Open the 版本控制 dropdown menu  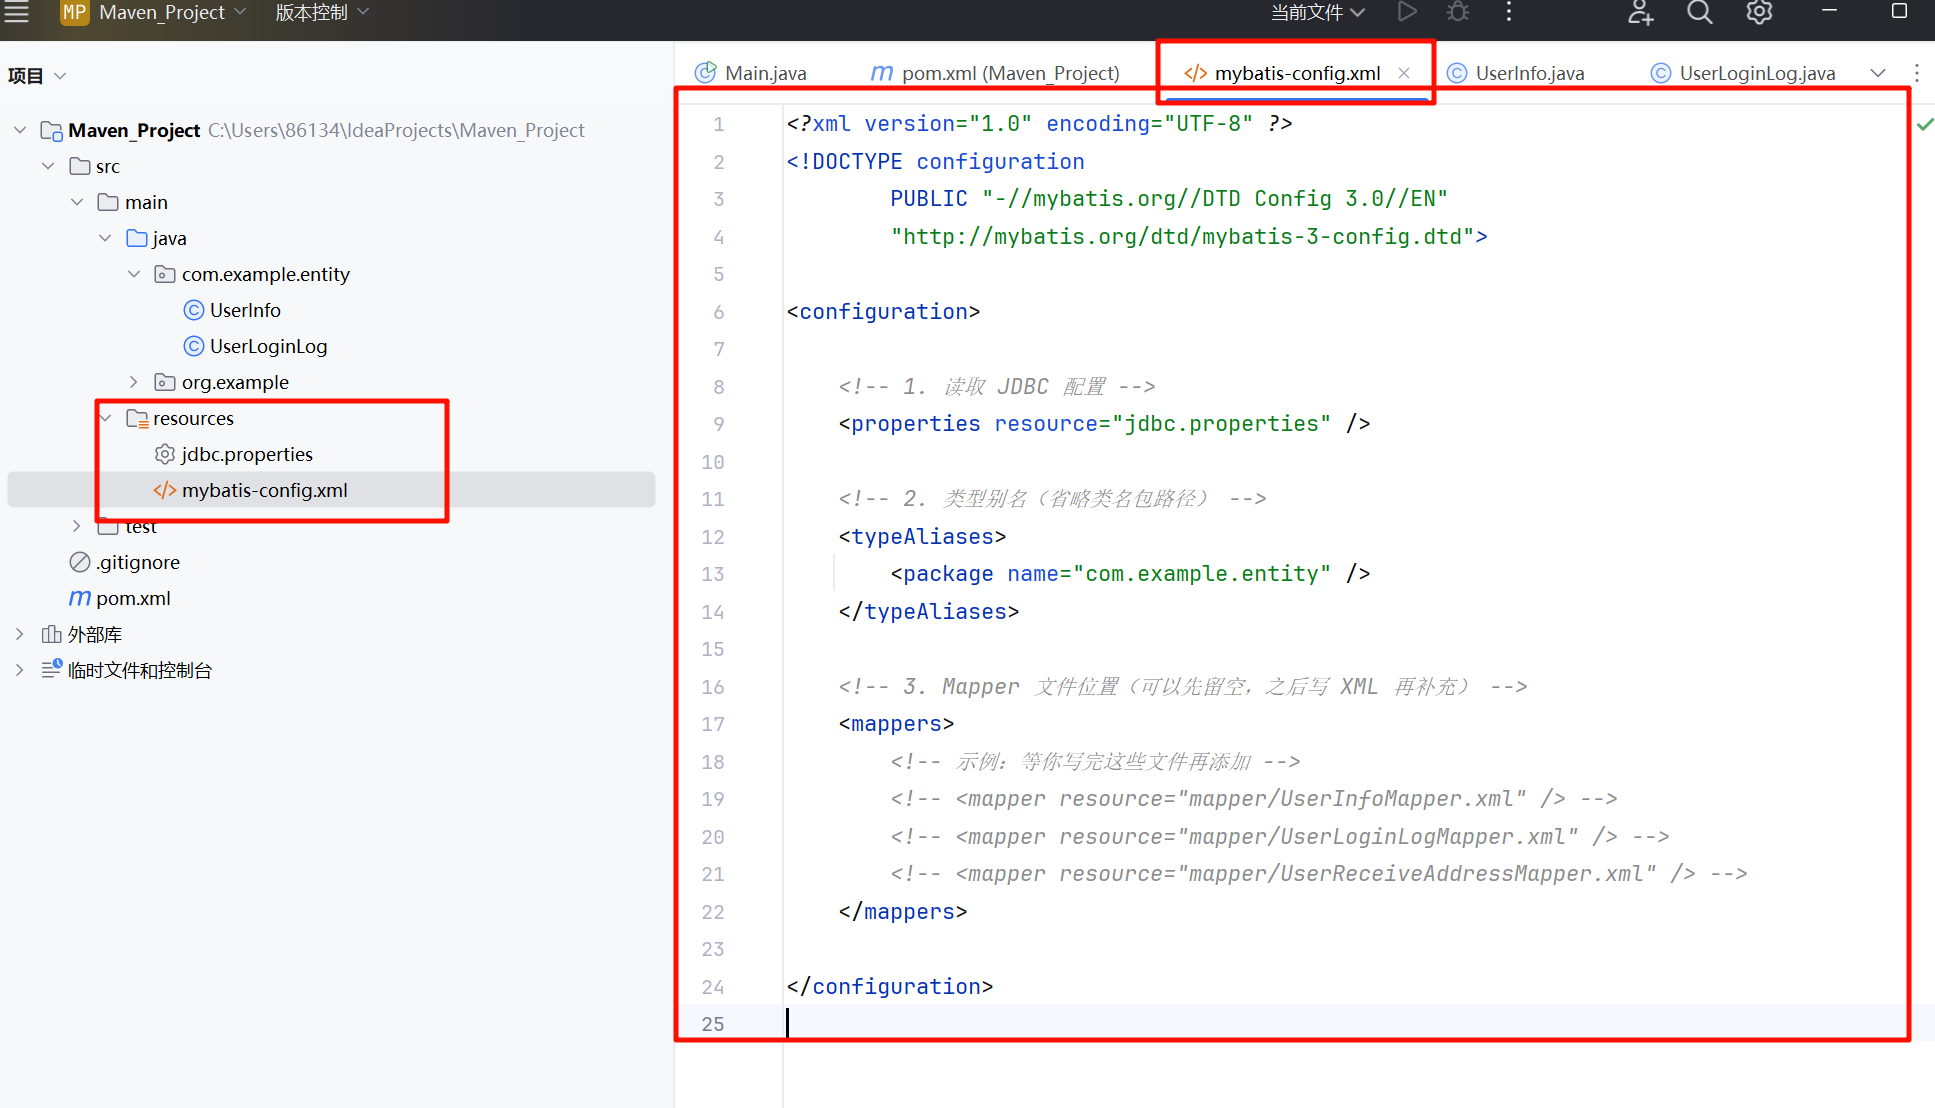[x=322, y=12]
